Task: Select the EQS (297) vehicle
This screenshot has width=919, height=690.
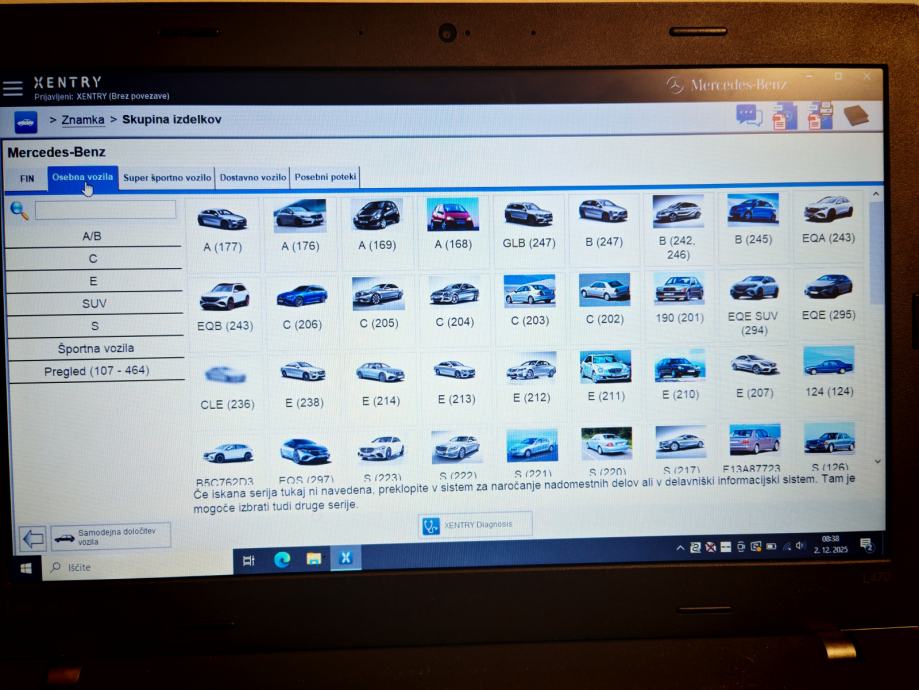Action: 305,461
